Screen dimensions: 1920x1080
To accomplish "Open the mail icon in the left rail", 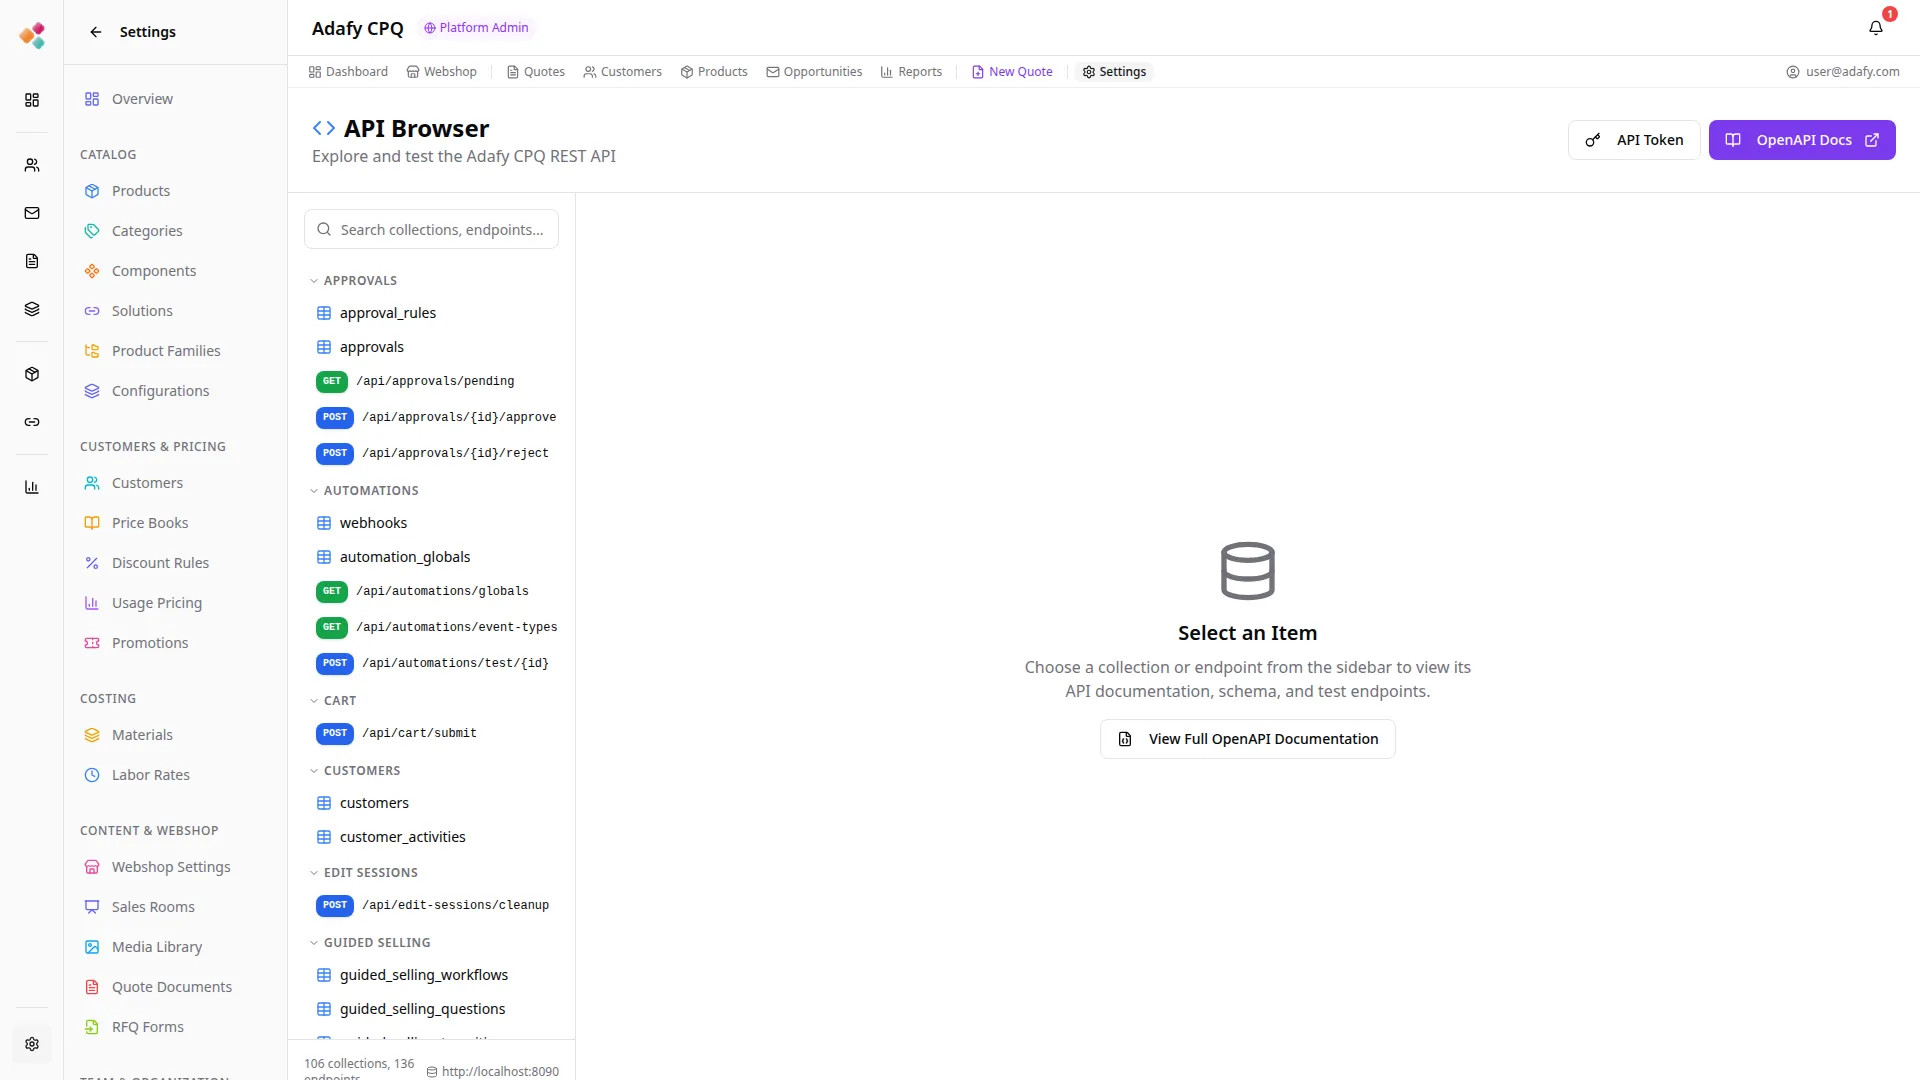I will (x=32, y=213).
